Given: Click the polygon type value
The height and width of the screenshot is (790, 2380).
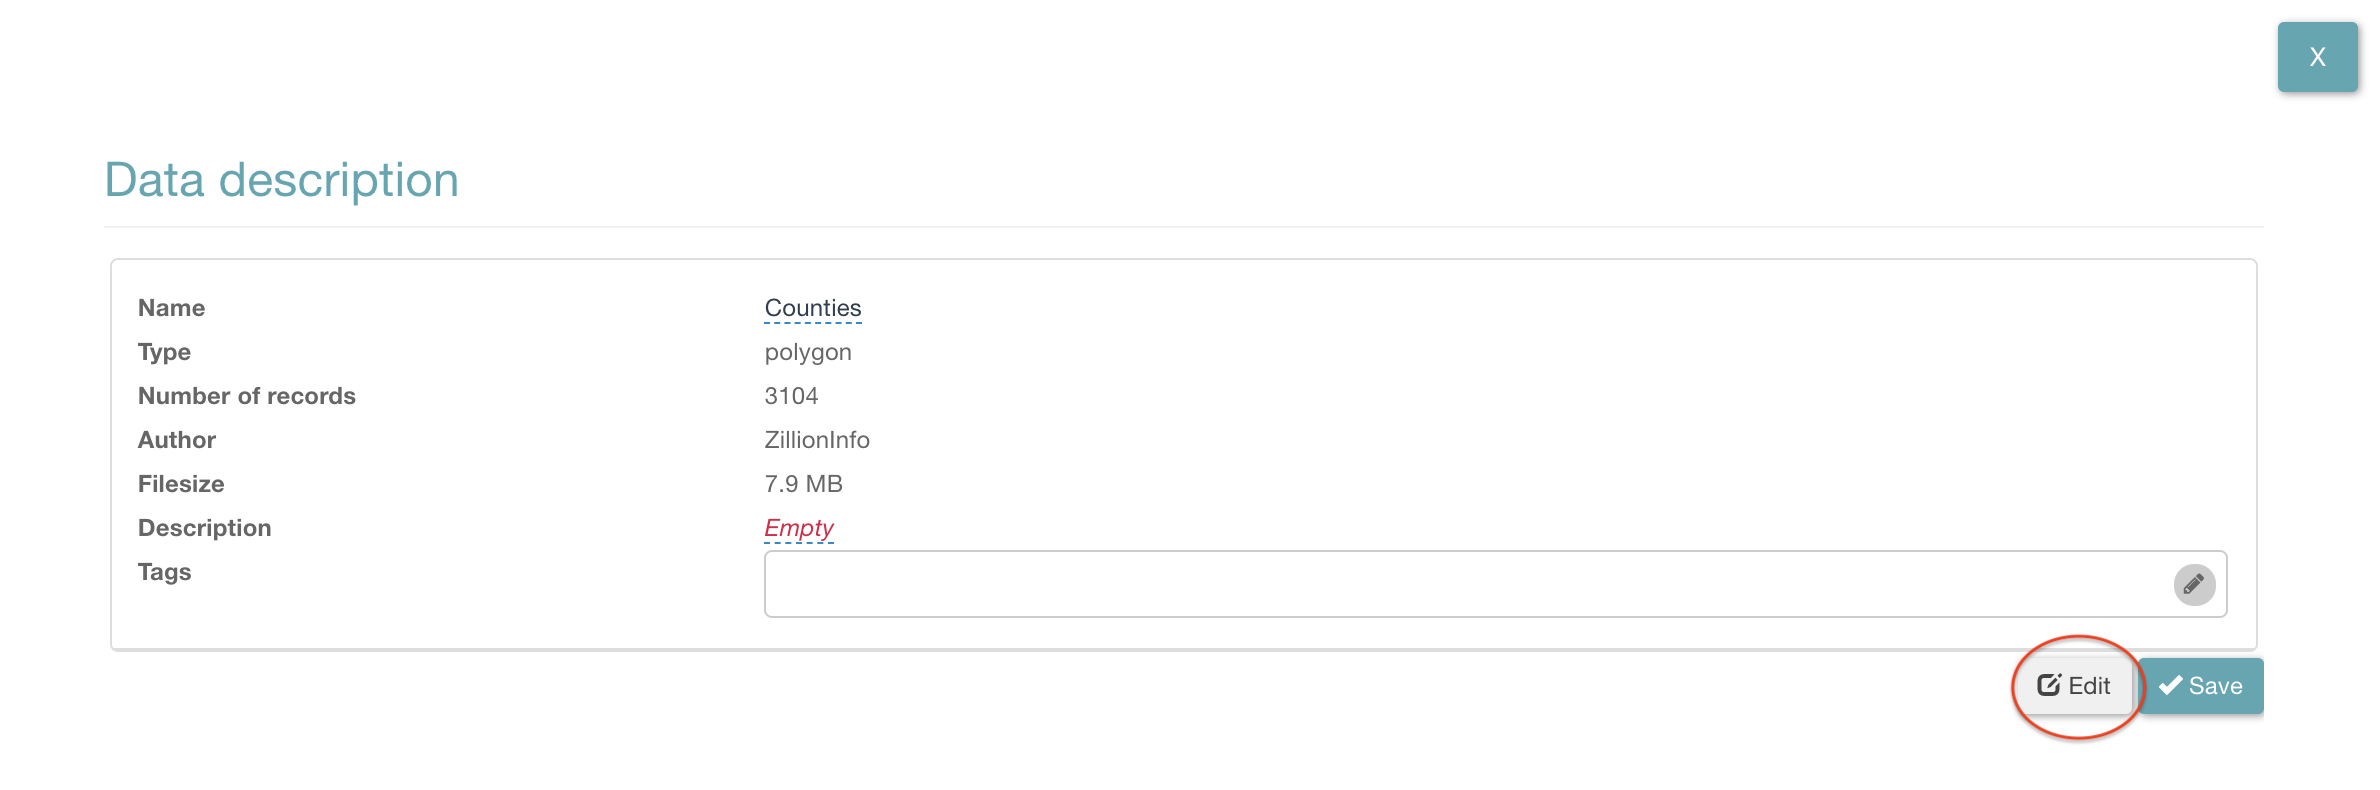Looking at the screenshot, I should click(x=807, y=352).
